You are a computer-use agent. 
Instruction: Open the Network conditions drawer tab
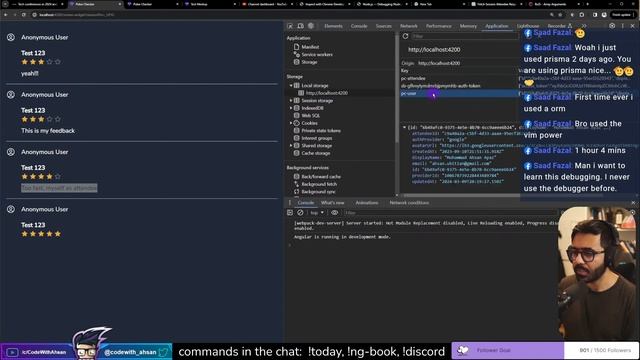tap(409, 202)
